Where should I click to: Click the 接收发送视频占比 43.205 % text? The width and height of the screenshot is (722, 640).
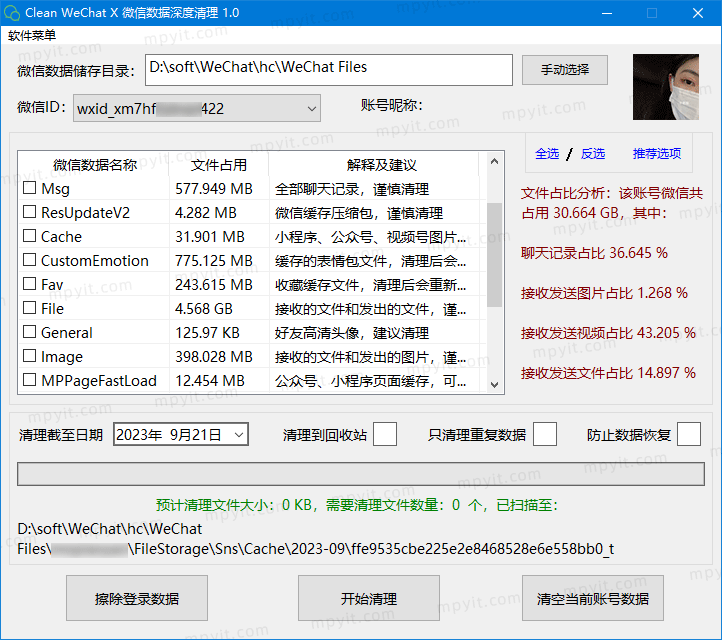coord(608,333)
